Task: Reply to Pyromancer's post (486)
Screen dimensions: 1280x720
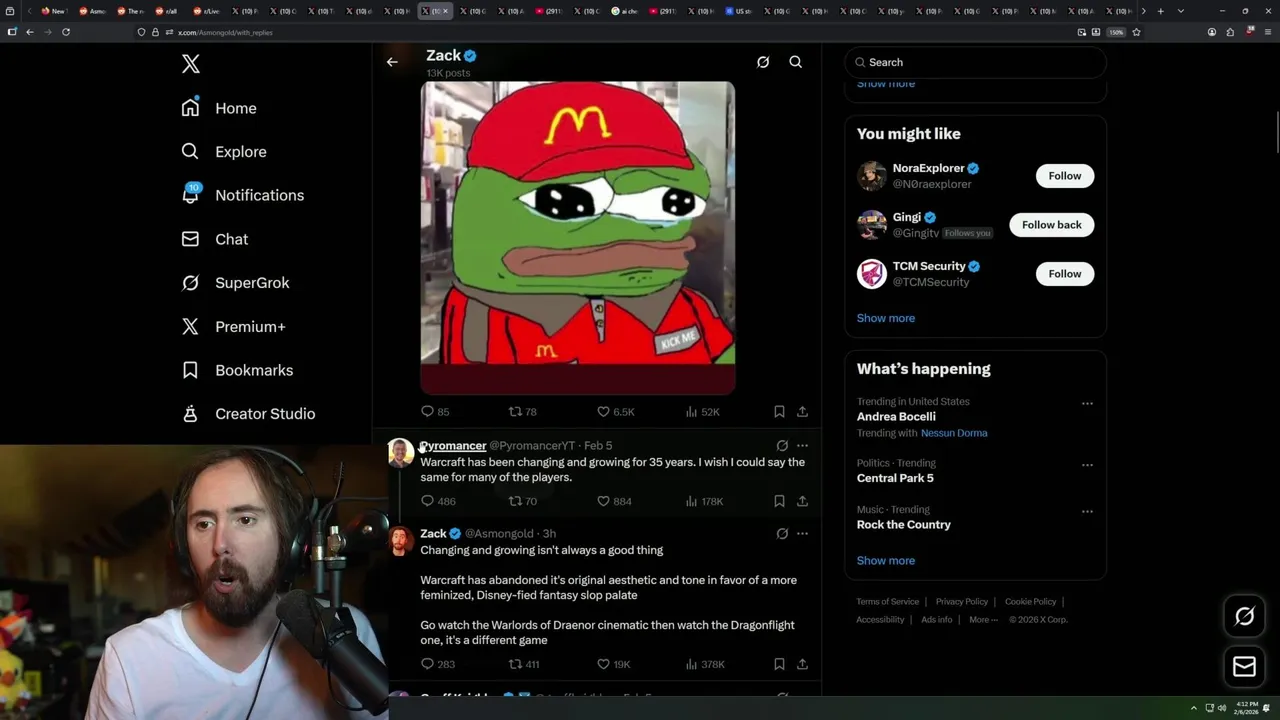Action: point(438,501)
